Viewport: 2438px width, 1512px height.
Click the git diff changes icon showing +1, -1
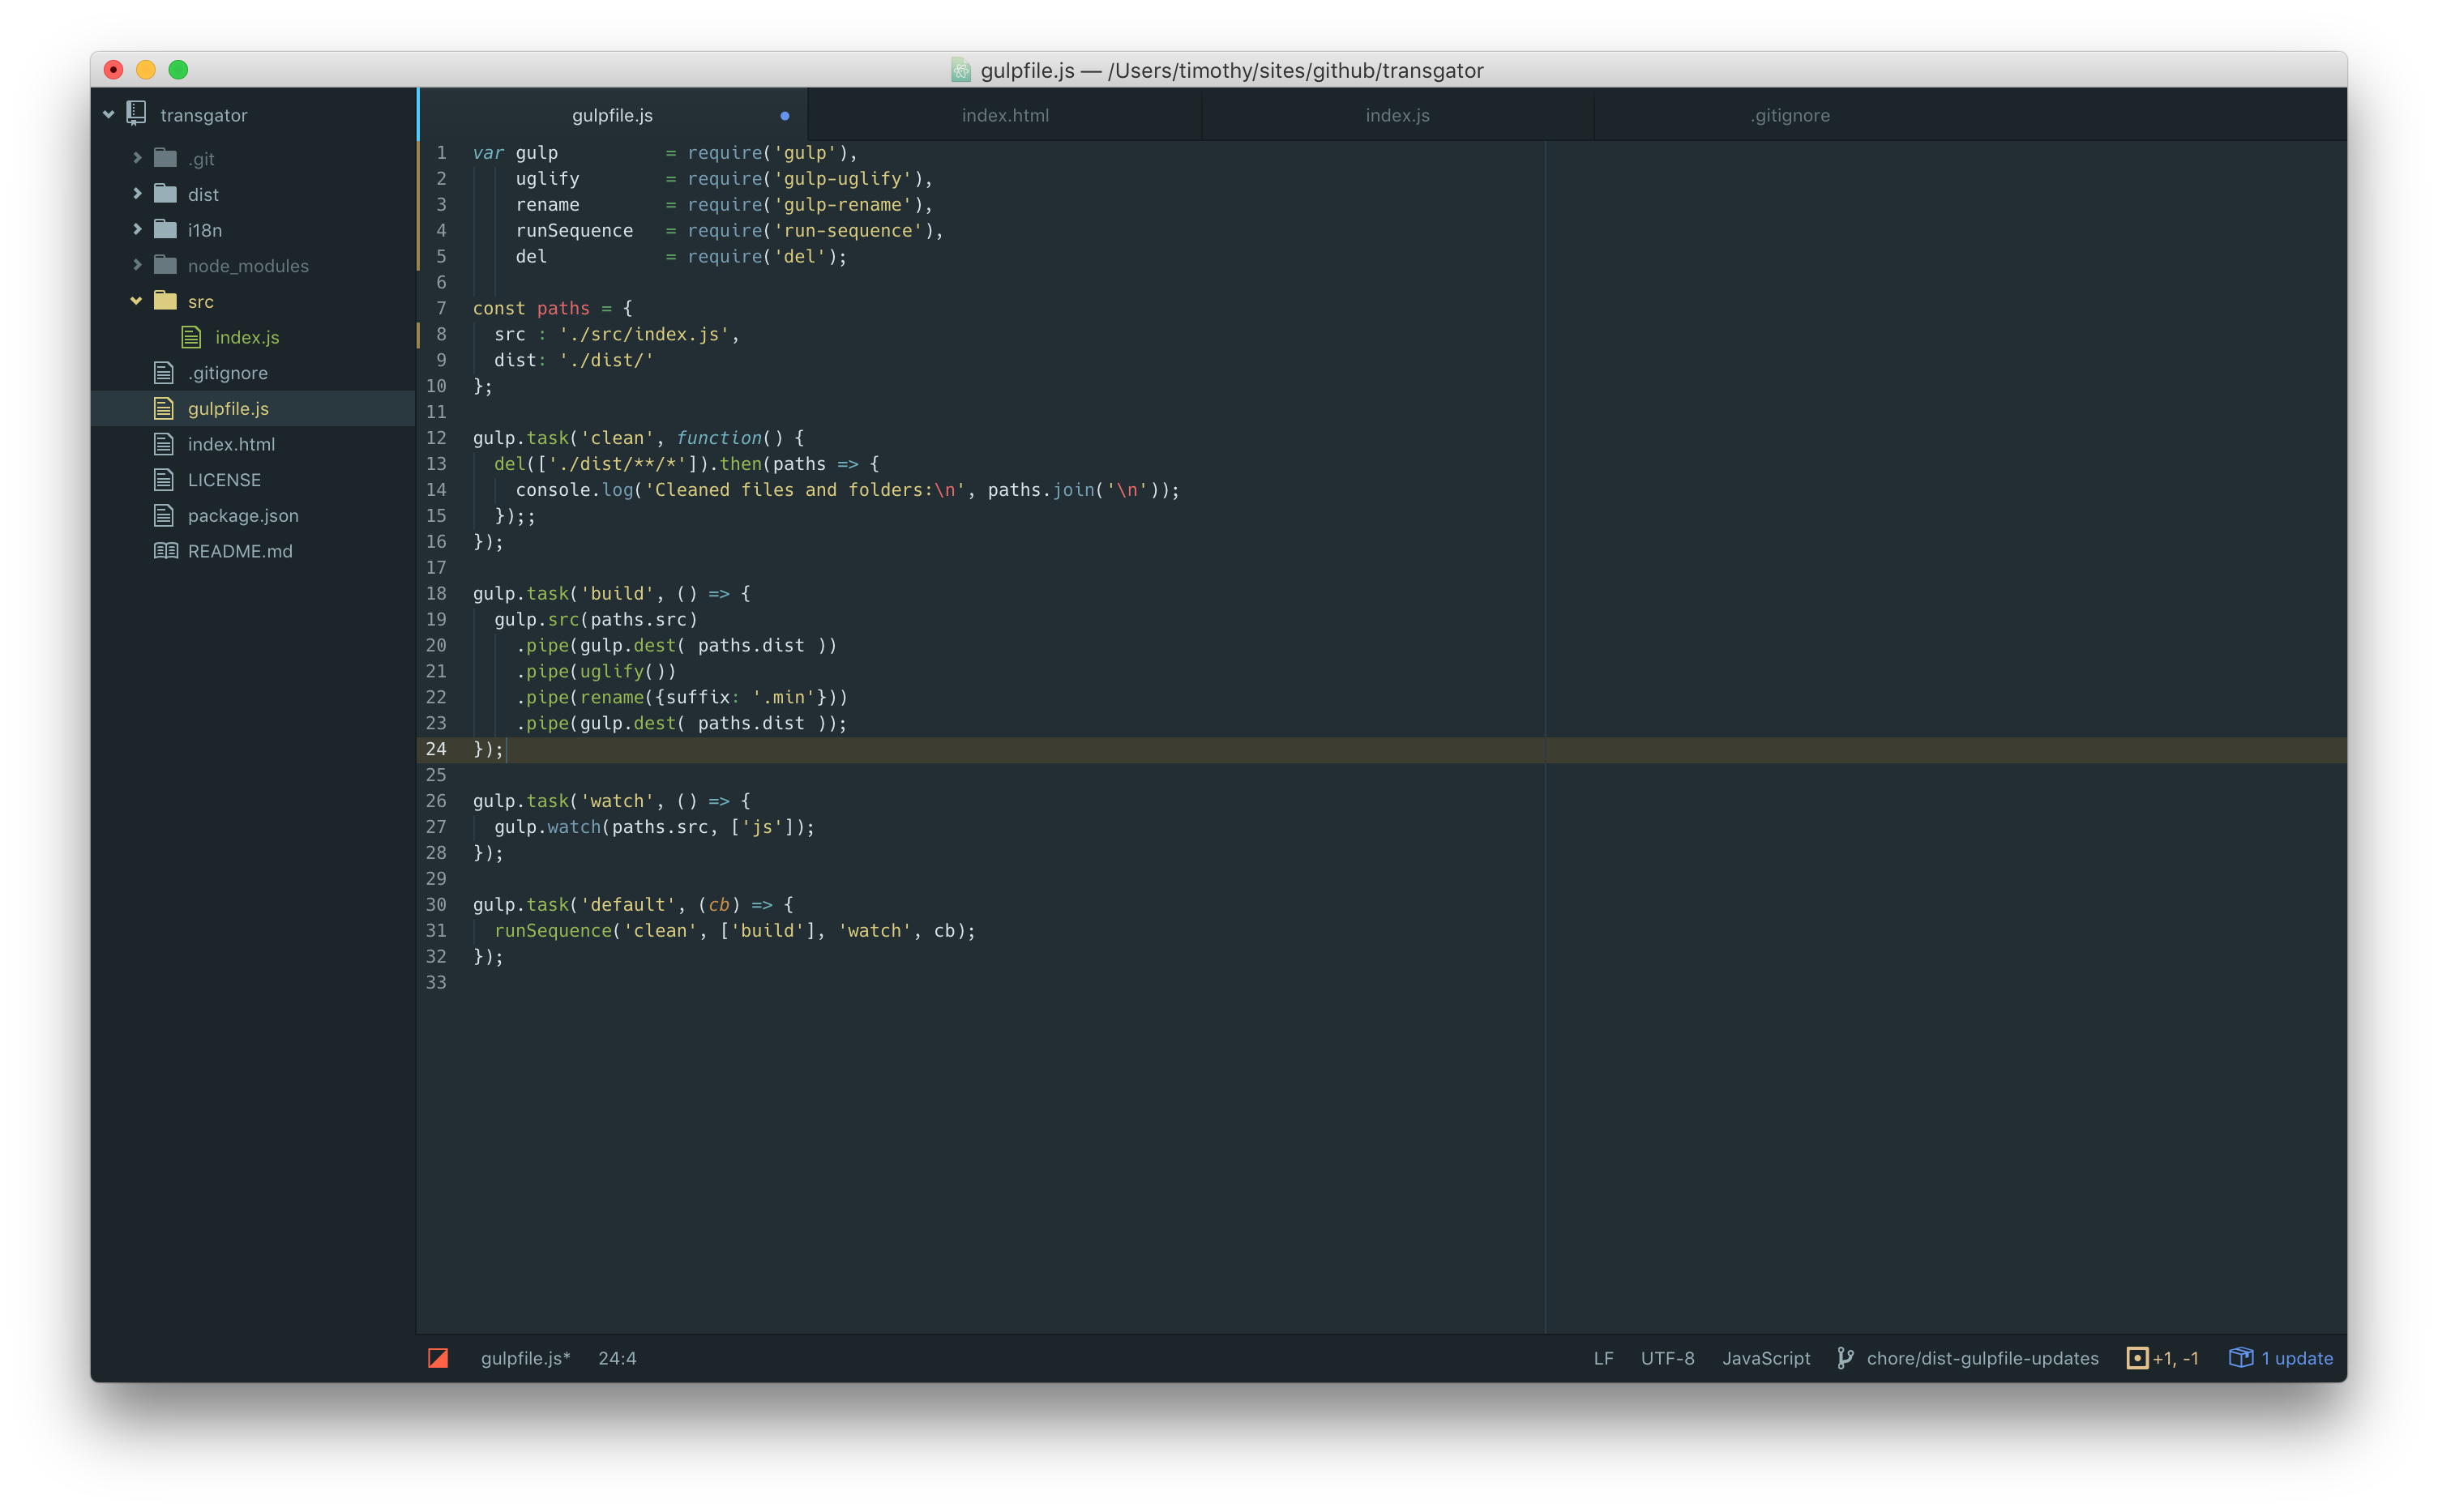2137,1357
